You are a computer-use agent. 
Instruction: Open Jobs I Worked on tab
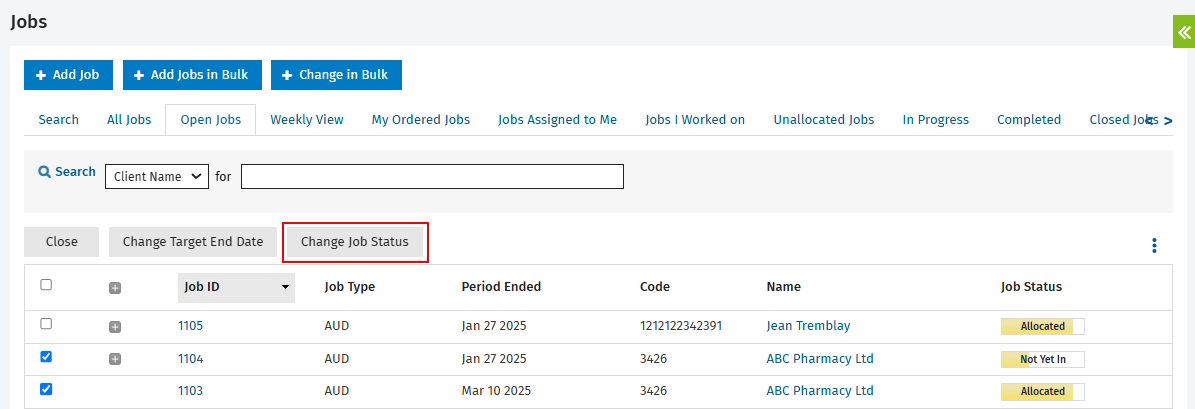coord(695,120)
